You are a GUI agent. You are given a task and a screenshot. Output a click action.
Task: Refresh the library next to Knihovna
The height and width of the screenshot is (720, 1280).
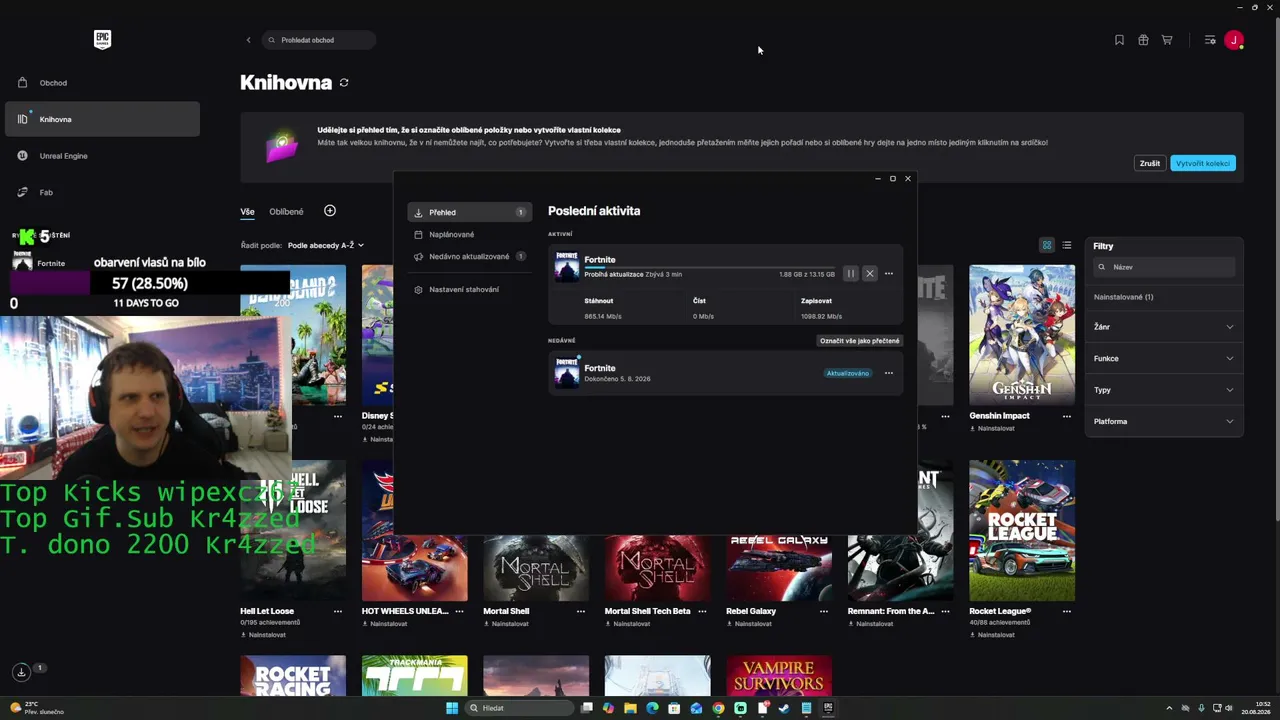coord(344,83)
